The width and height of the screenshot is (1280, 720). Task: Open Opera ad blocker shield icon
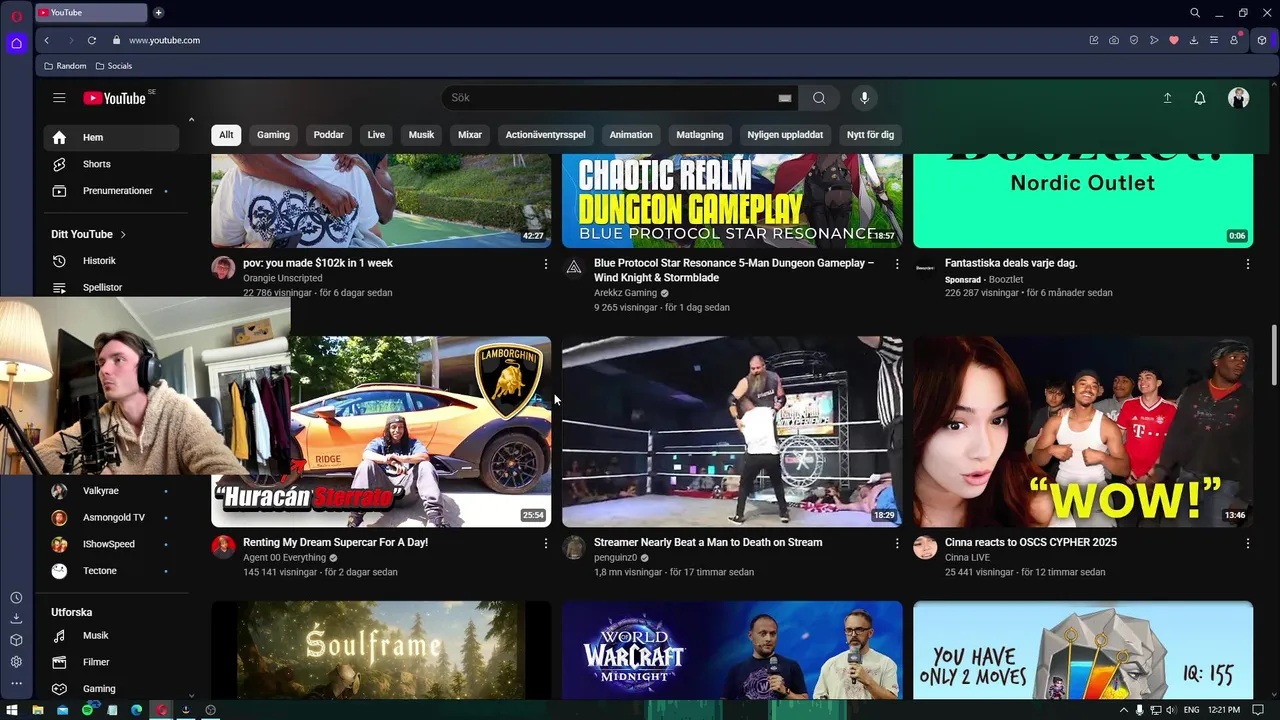1134,40
